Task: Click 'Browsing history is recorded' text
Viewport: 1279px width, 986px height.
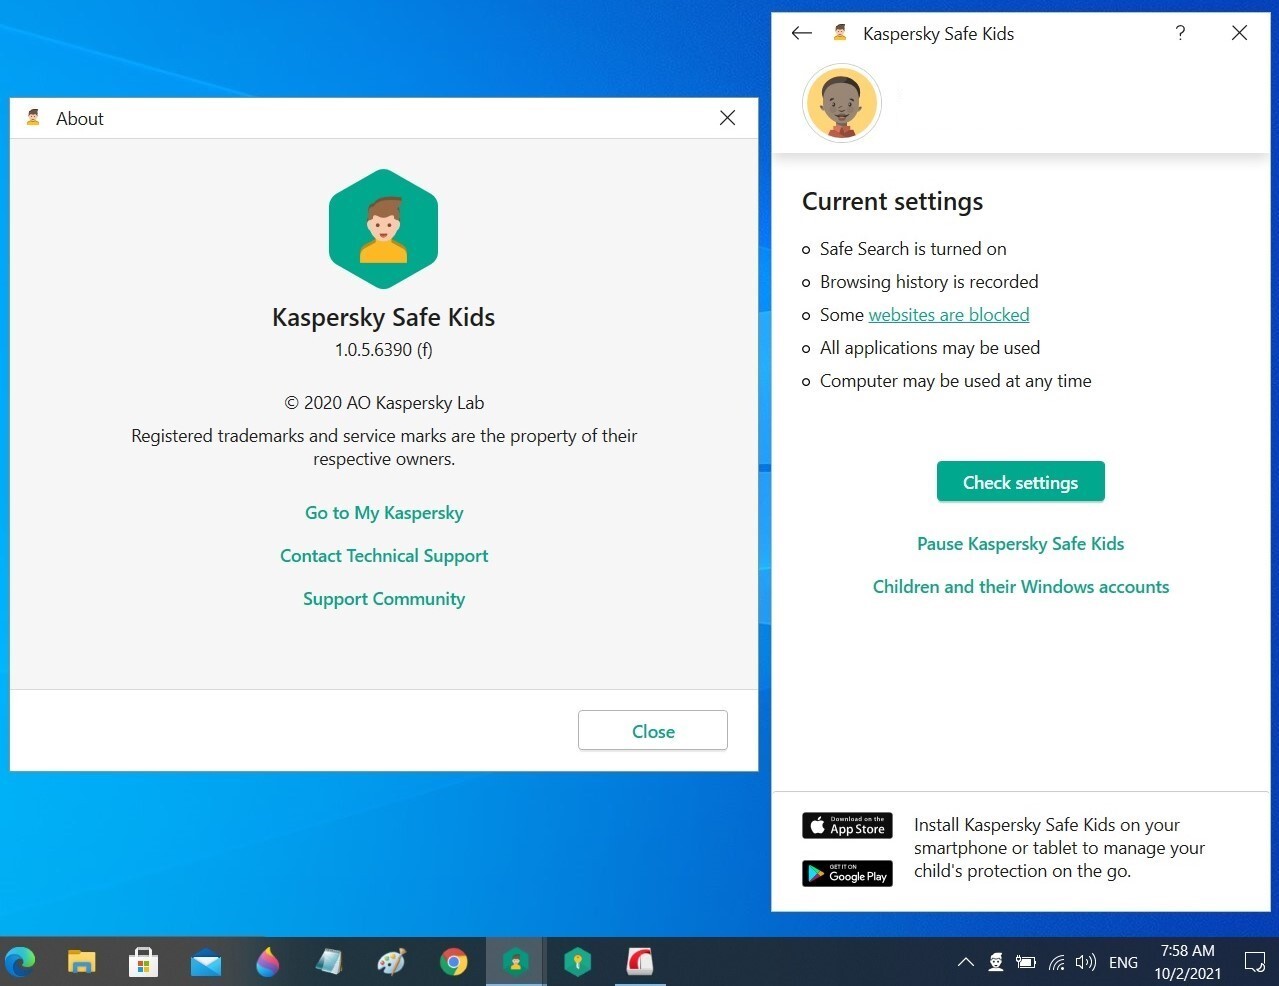Action: [929, 282]
